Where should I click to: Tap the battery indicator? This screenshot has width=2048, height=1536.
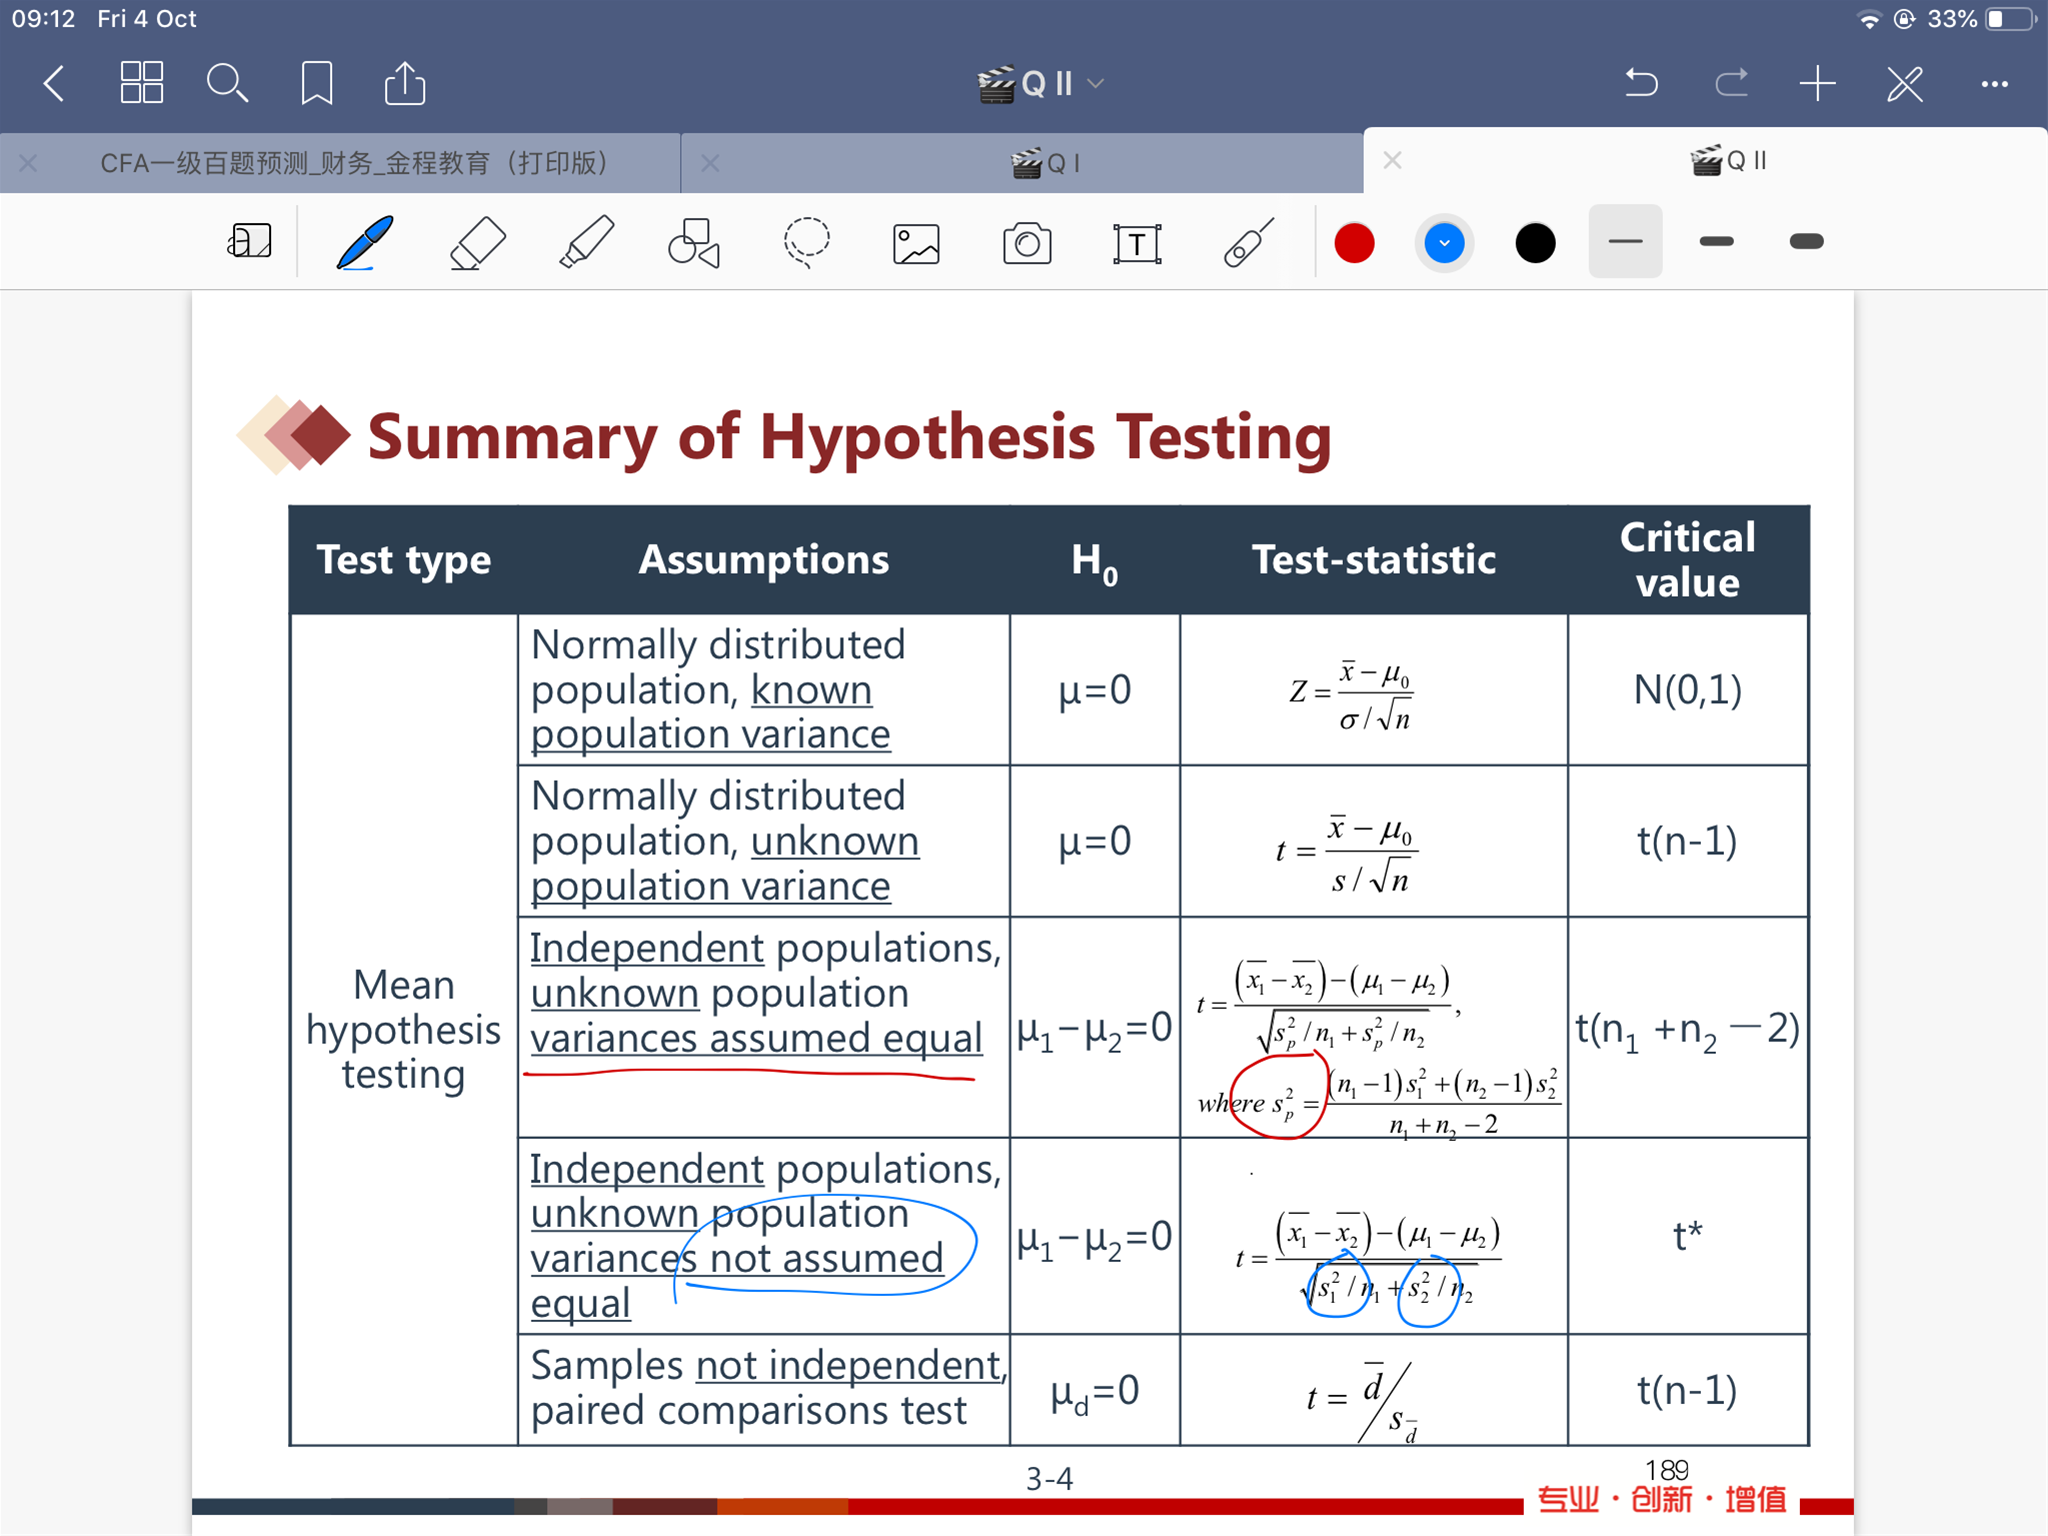2012,19
